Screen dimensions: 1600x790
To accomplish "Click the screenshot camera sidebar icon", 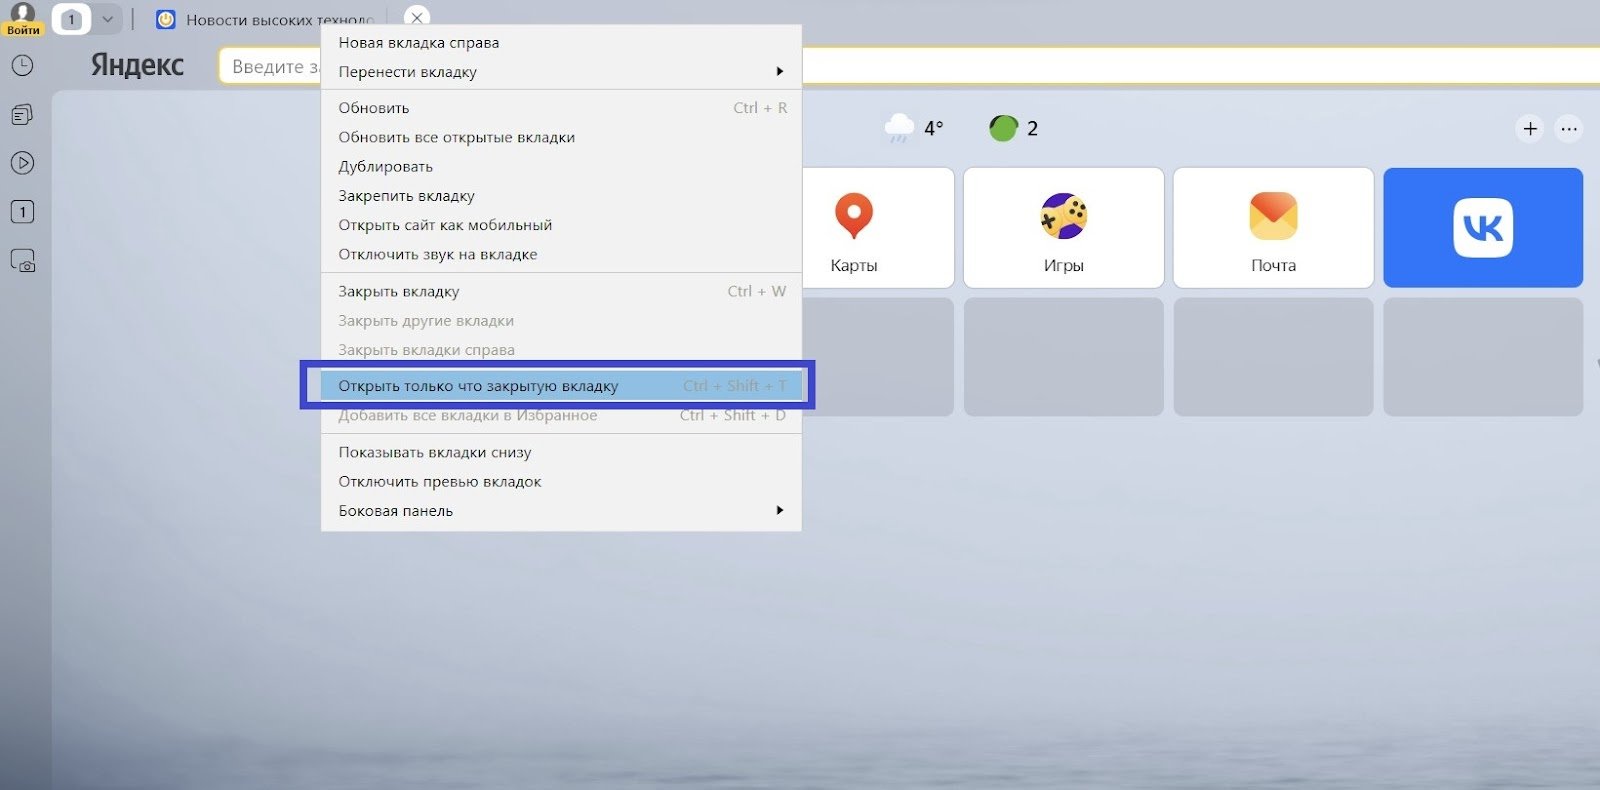I will [x=22, y=261].
